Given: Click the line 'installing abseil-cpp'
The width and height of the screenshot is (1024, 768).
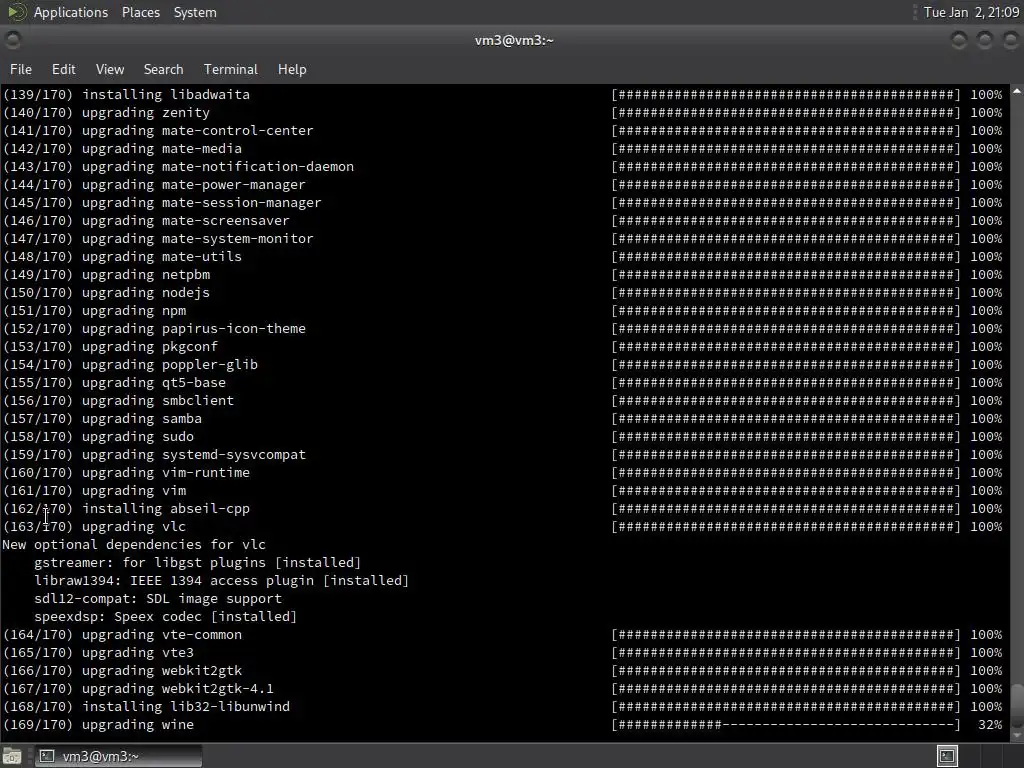Looking at the screenshot, I should pyautogui.click(x=126, y=508).
